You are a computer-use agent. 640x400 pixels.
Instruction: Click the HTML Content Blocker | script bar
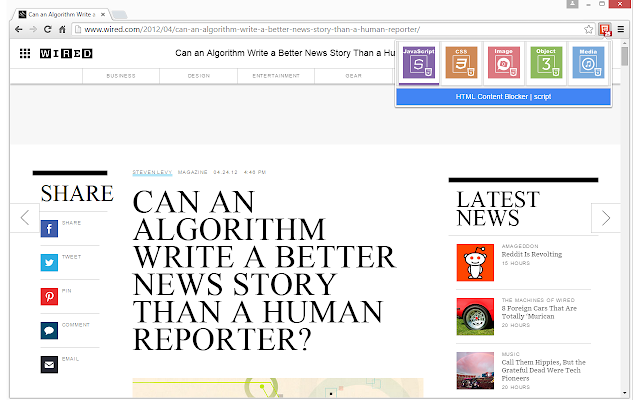503,97
